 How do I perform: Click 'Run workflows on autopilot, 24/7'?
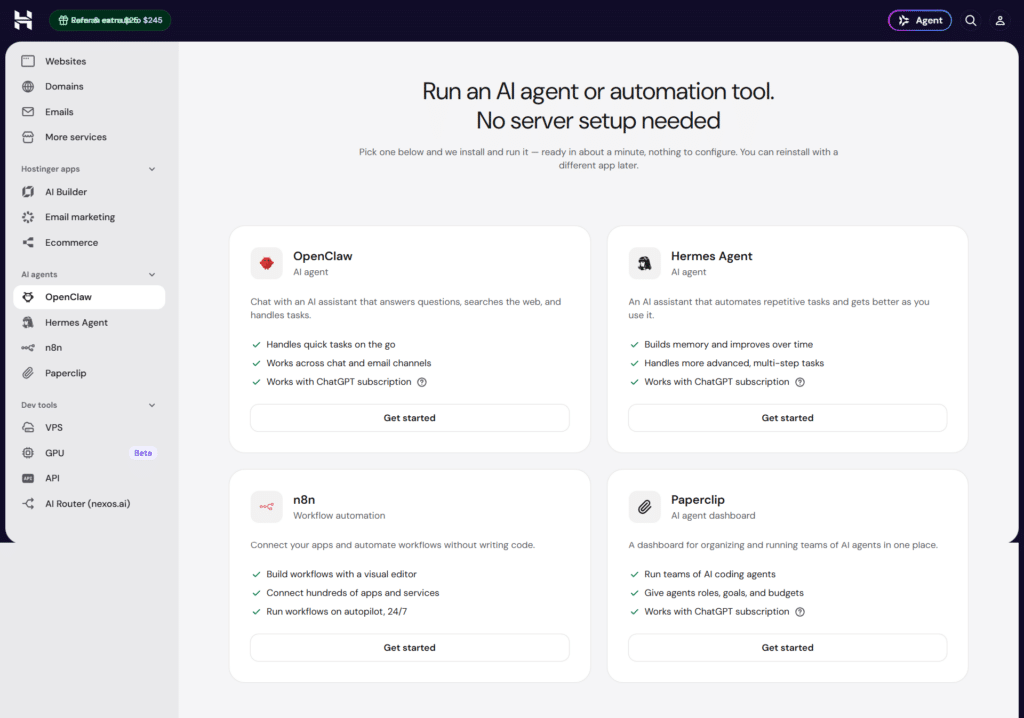336,612
